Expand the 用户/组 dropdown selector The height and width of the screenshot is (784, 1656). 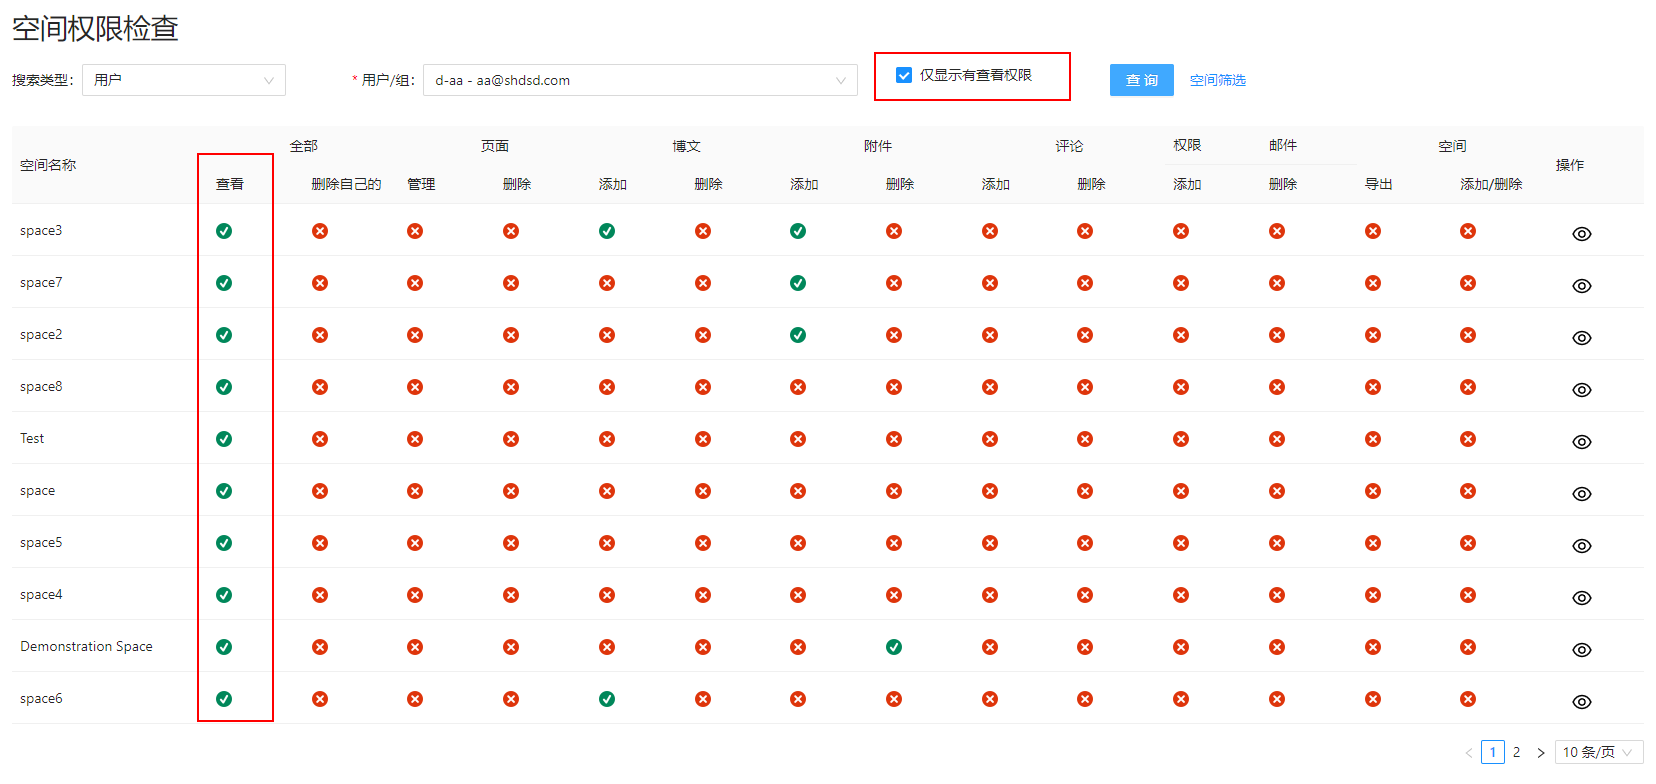coord(640,80)
